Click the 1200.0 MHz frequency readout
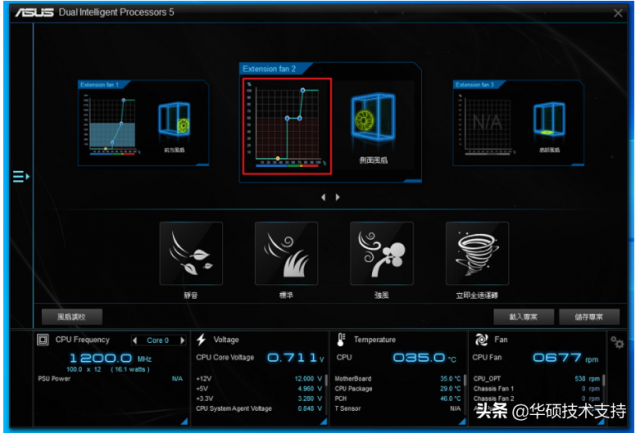The image size is (640, 433). (111, 358)
